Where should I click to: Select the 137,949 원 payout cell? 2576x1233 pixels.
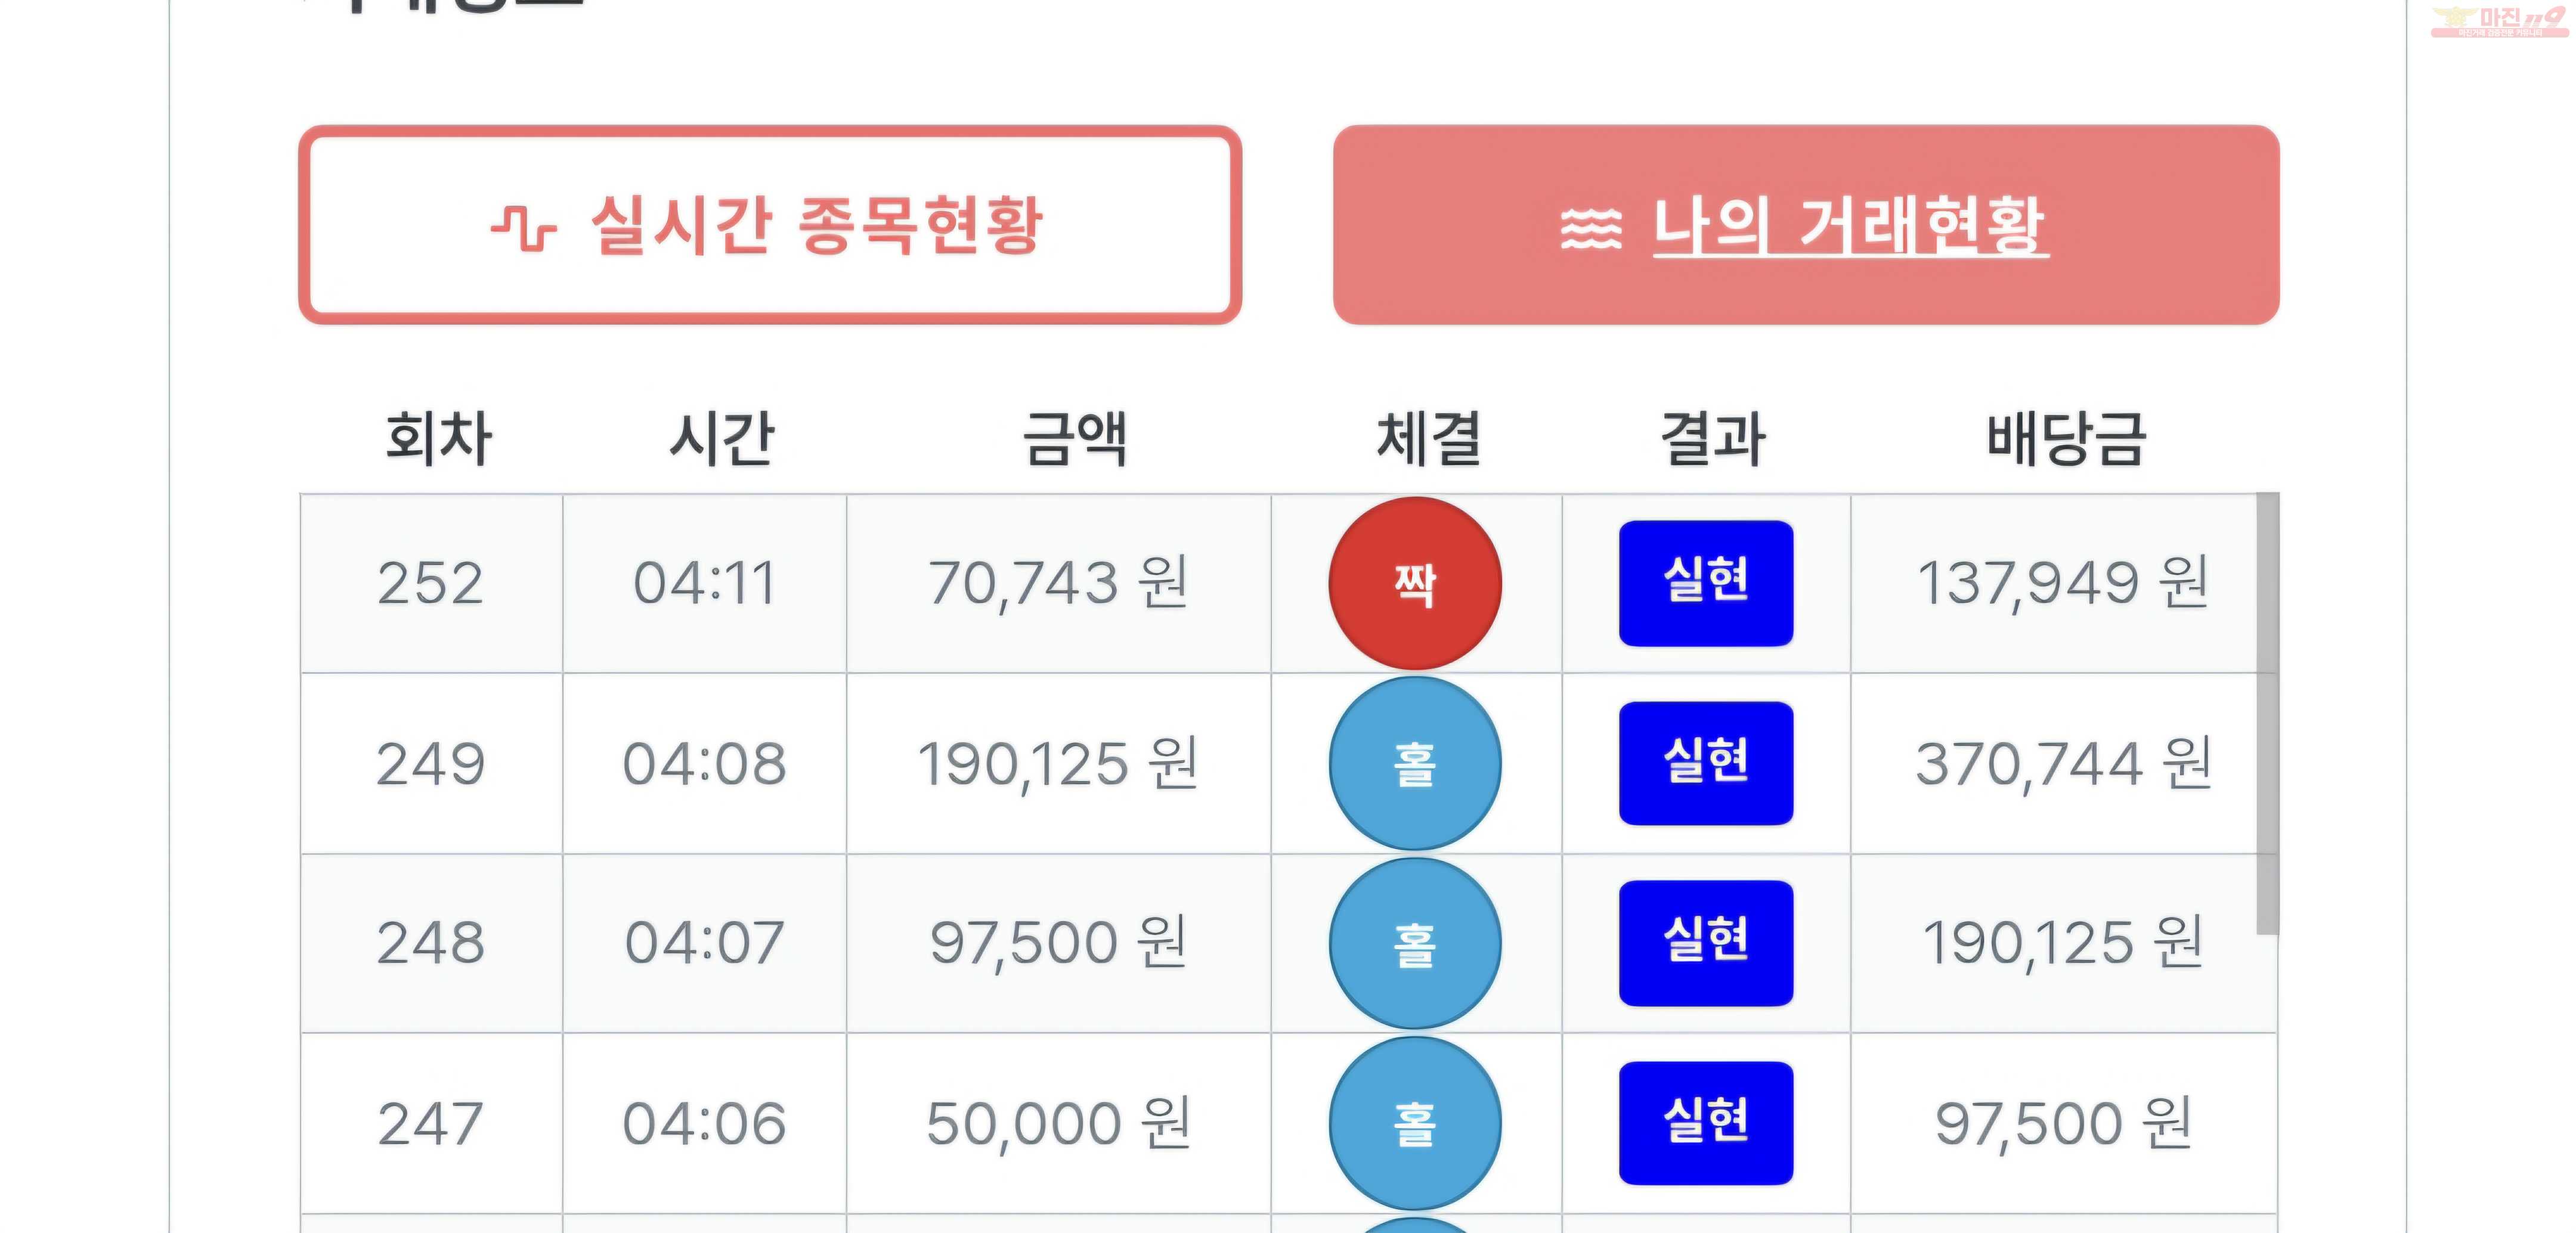click(x=2062, y=583)
